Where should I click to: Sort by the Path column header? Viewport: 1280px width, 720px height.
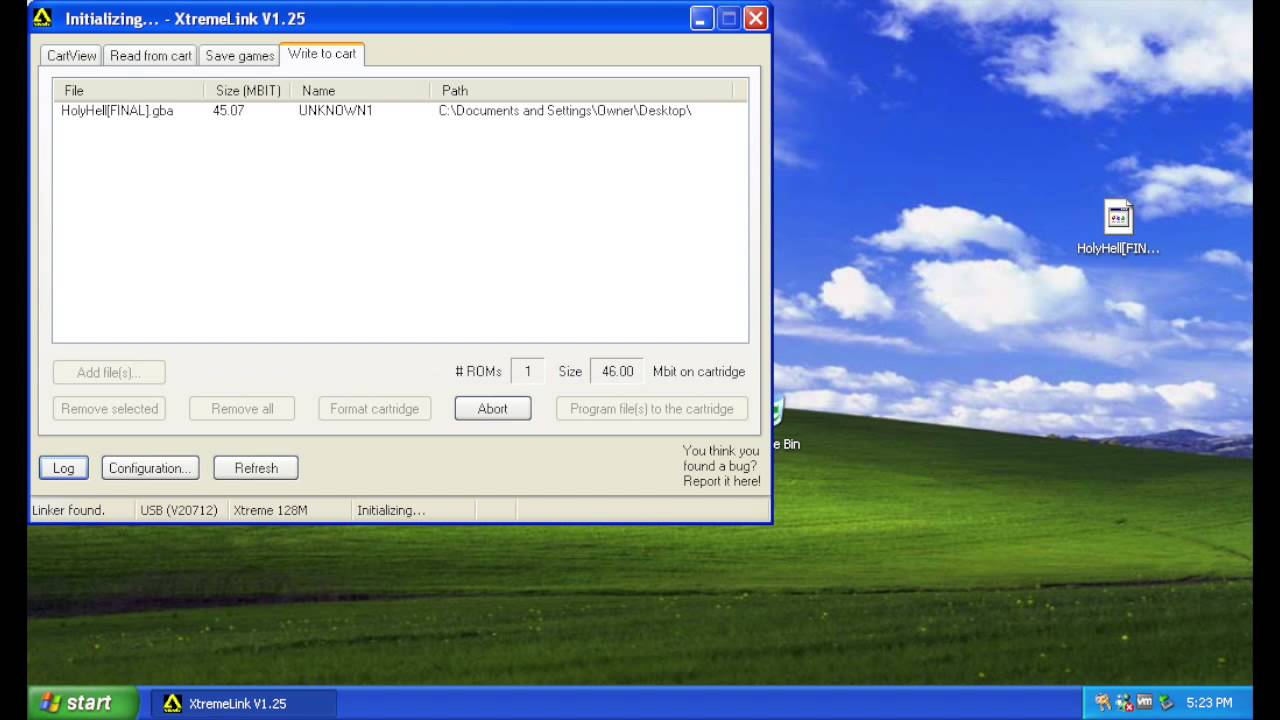[x=582, y=90]
